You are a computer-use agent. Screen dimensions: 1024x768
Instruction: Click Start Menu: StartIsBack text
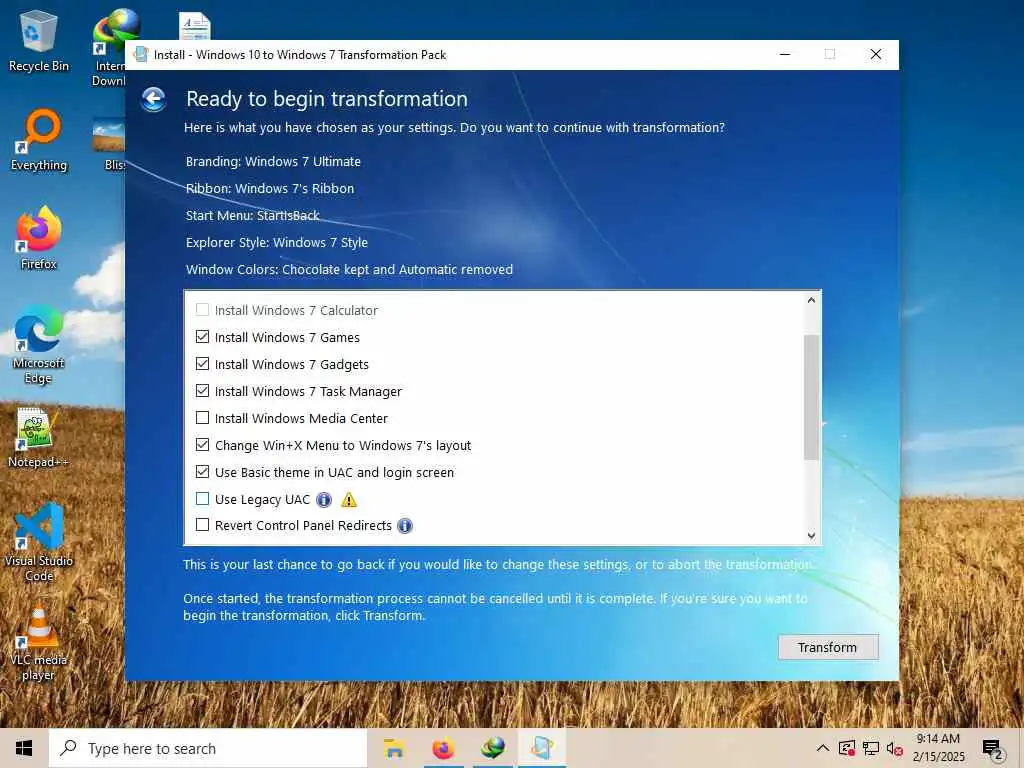point(253,216)
